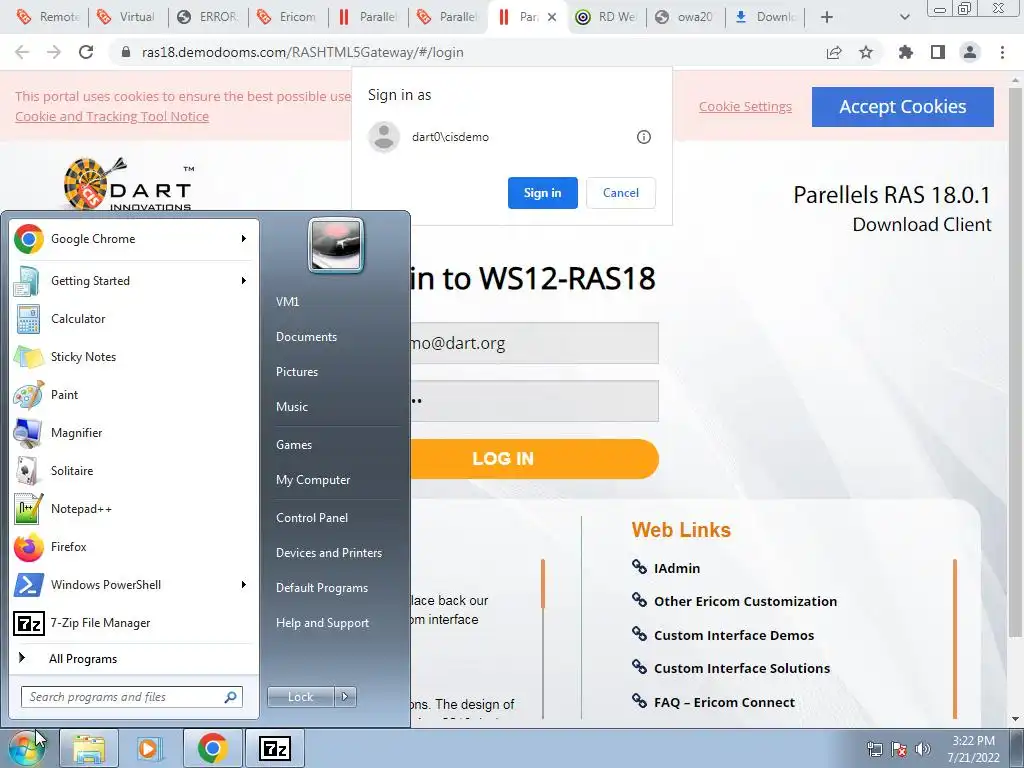Open Pictures from the Start menu
1024x768 pixels.
click(x=297, y=372)
